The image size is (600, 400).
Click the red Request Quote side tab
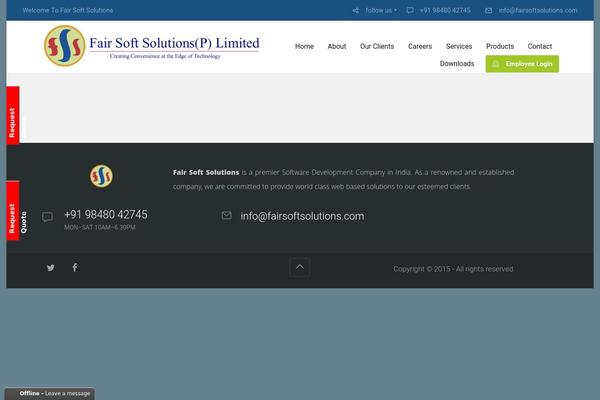click(13, 211)
